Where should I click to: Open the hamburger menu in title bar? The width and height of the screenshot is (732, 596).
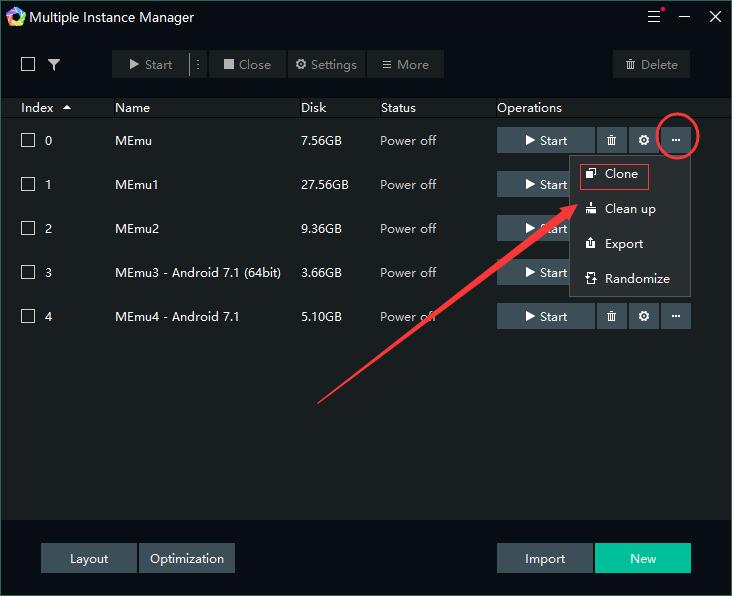tap(654, 17)
